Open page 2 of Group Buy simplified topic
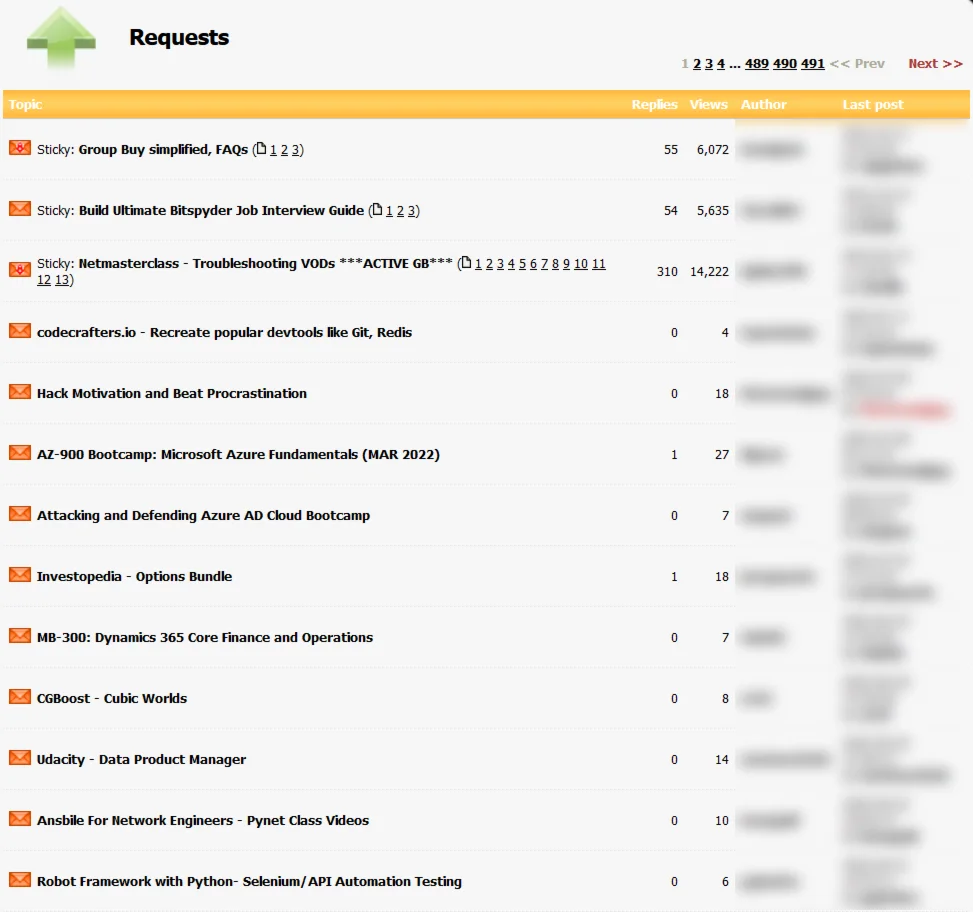Image resolution: width=973 pixels, height=912 pixels. click(x=284, y=150)
